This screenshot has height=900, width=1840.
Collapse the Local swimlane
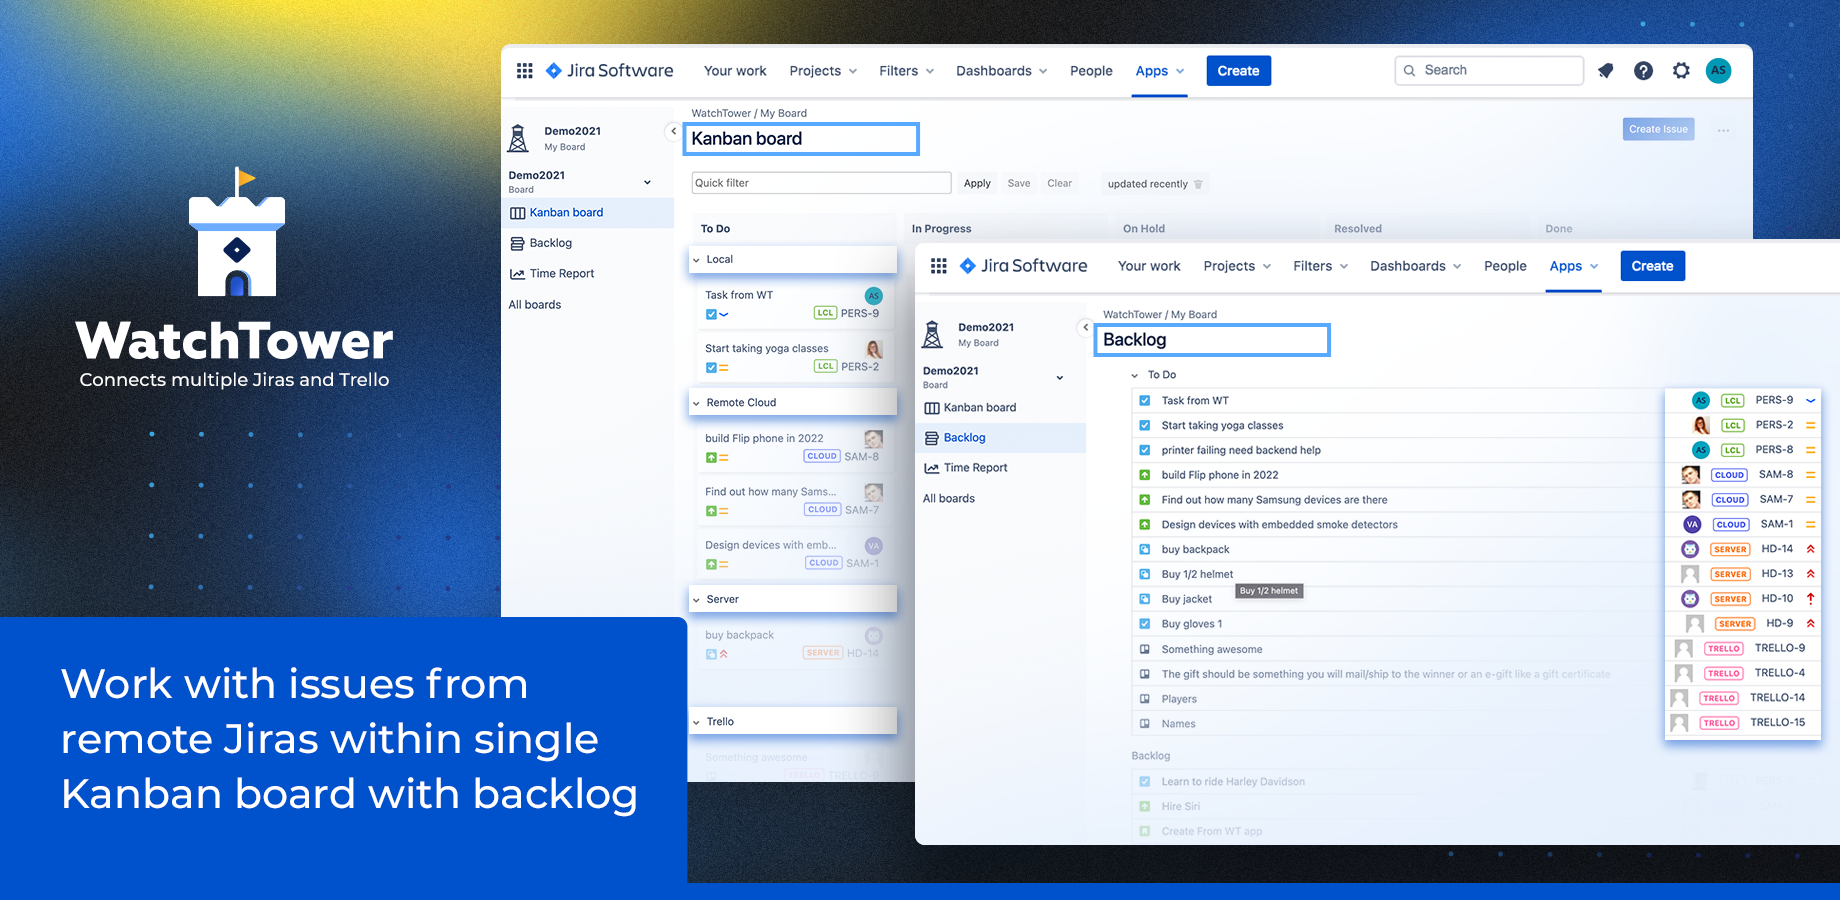click(x=697, y=260)
